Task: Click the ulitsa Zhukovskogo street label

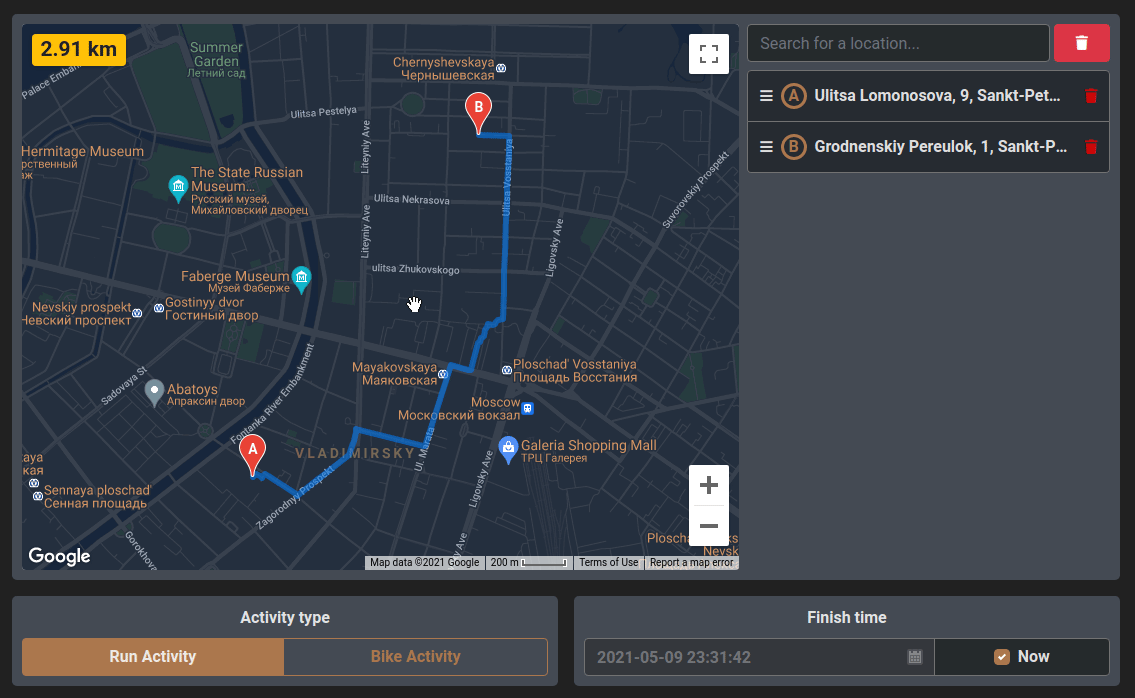Action: [415, 269]
